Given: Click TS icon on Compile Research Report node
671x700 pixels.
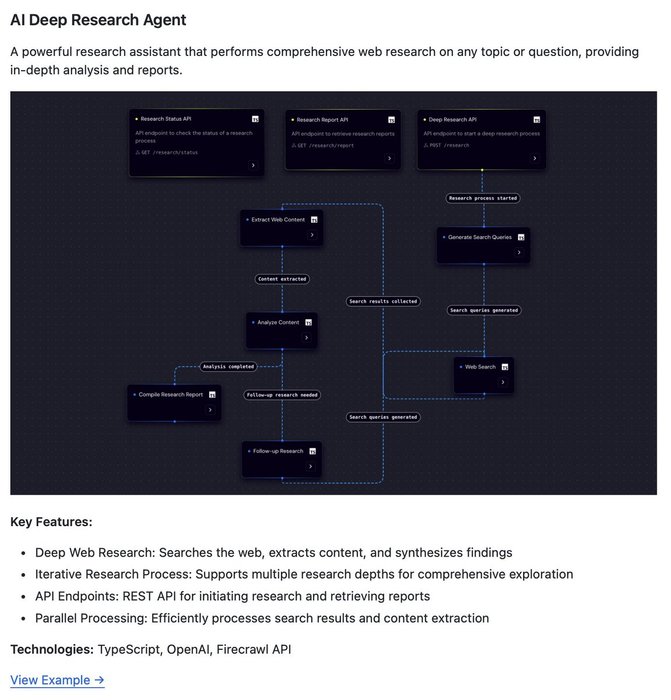Looking at the screenshot, I should point(213,395).
